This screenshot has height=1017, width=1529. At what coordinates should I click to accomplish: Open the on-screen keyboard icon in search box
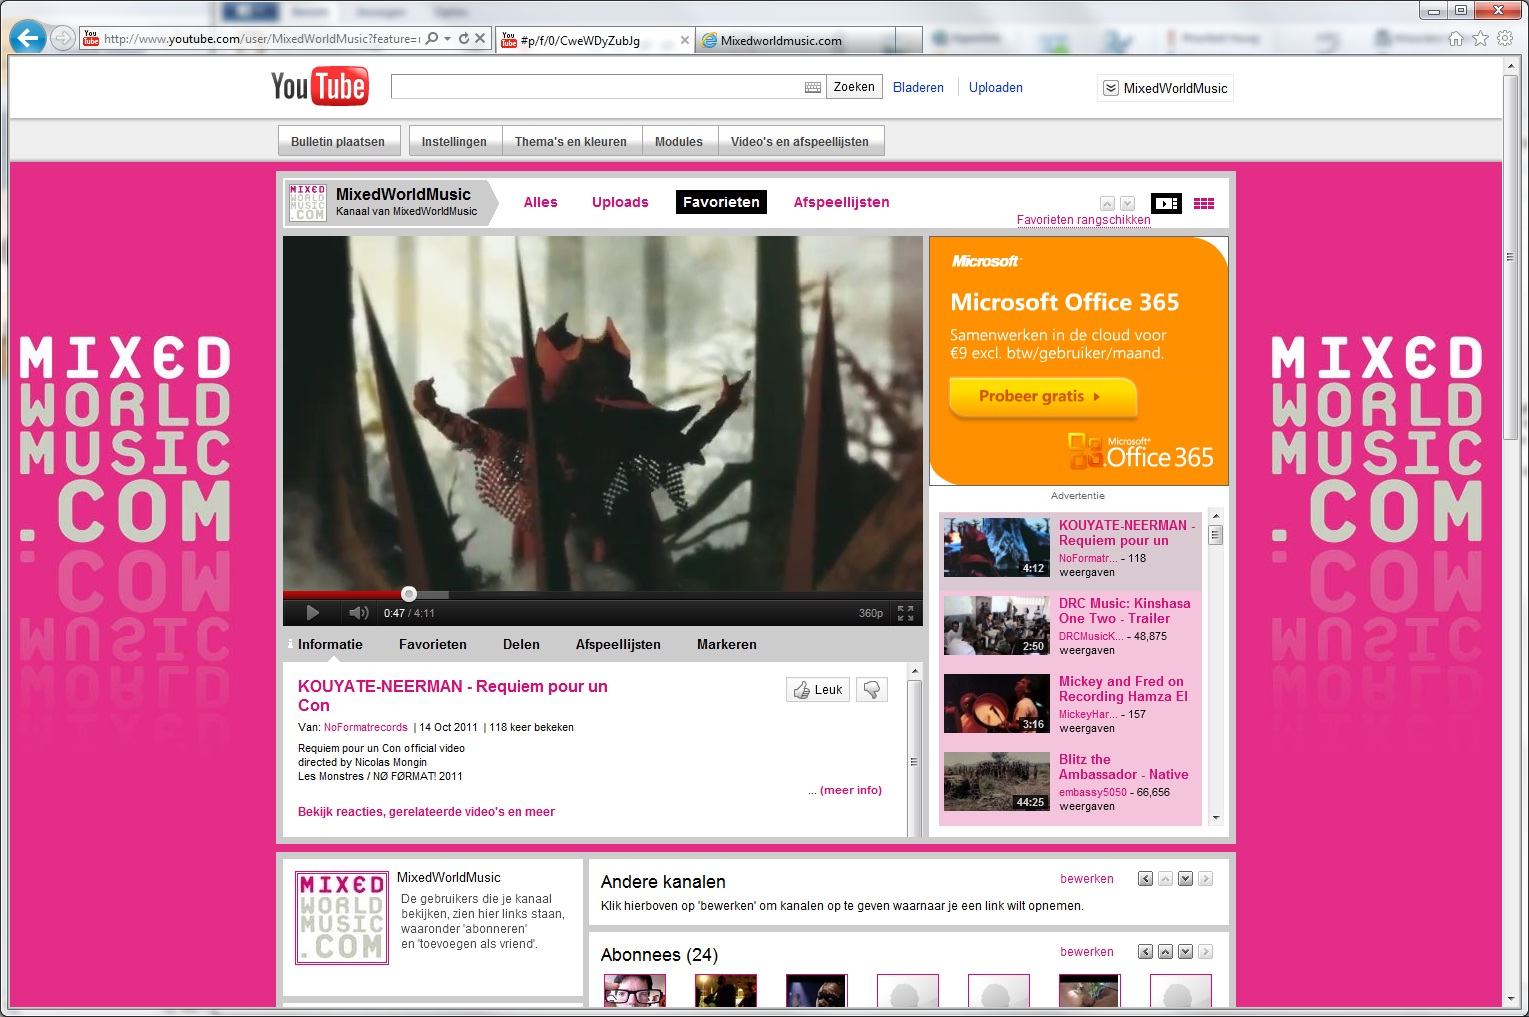813,88
